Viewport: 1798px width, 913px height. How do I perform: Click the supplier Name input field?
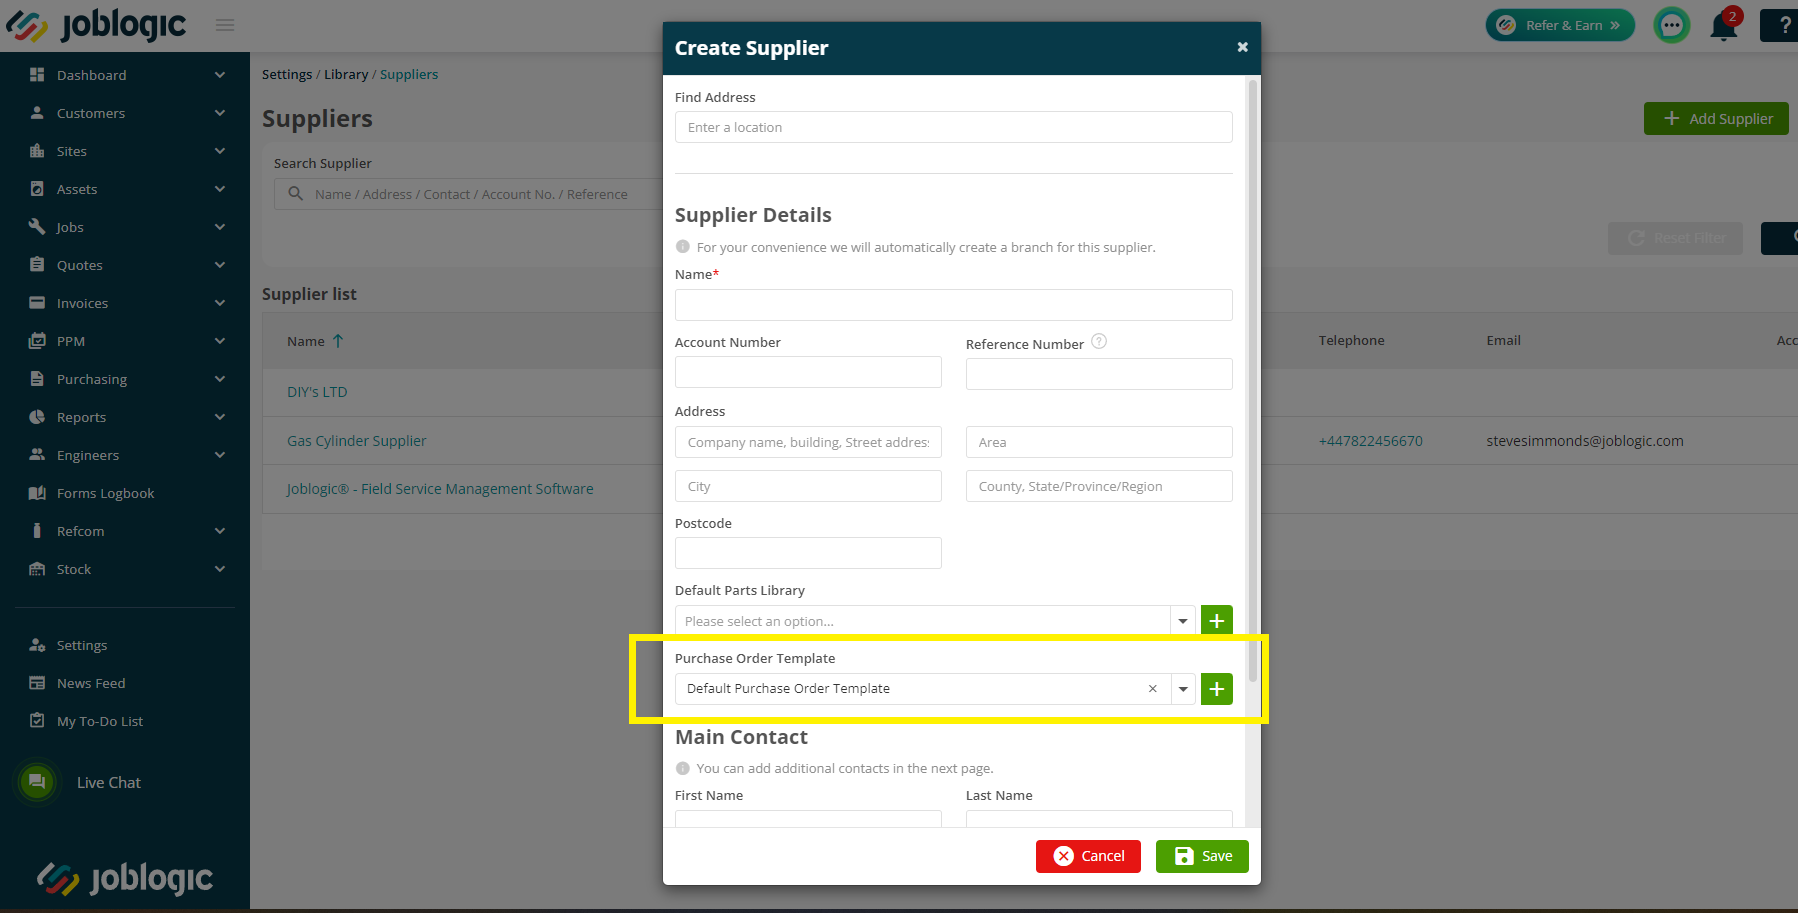(953, 305)
